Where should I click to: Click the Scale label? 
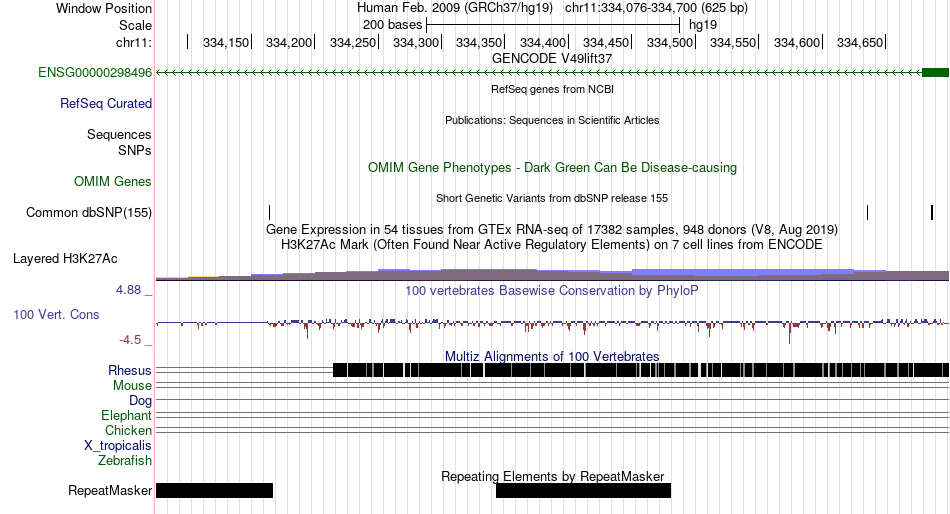coord(135,25)
